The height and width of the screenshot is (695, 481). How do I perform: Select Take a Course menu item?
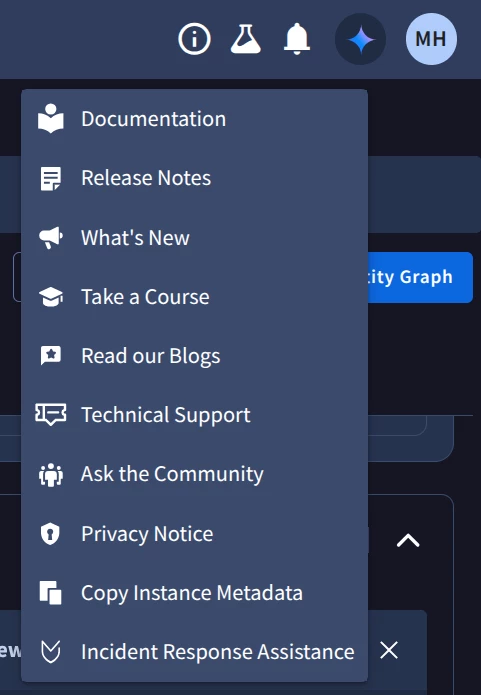(194, 297)
